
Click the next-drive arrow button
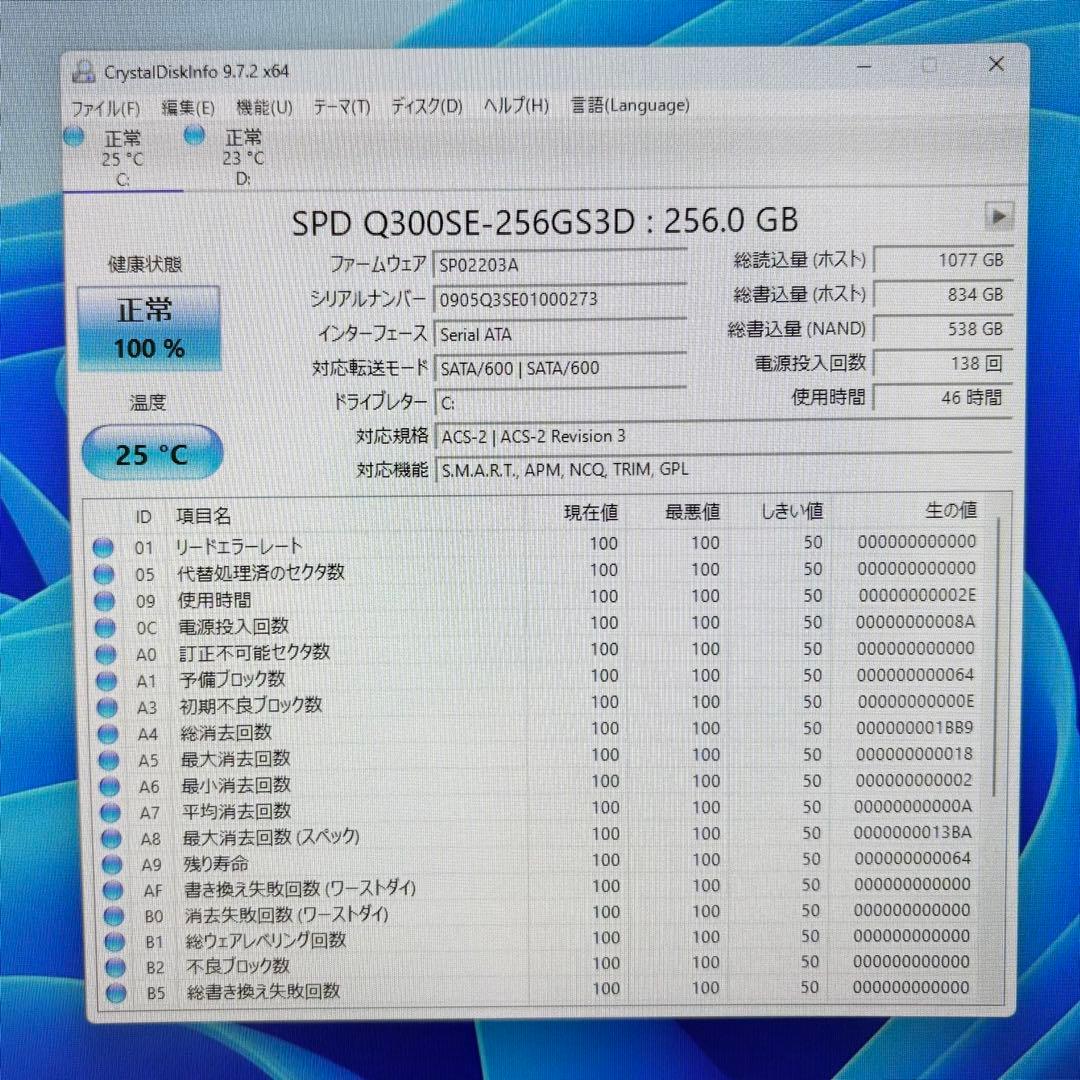[x=998, y=216]
